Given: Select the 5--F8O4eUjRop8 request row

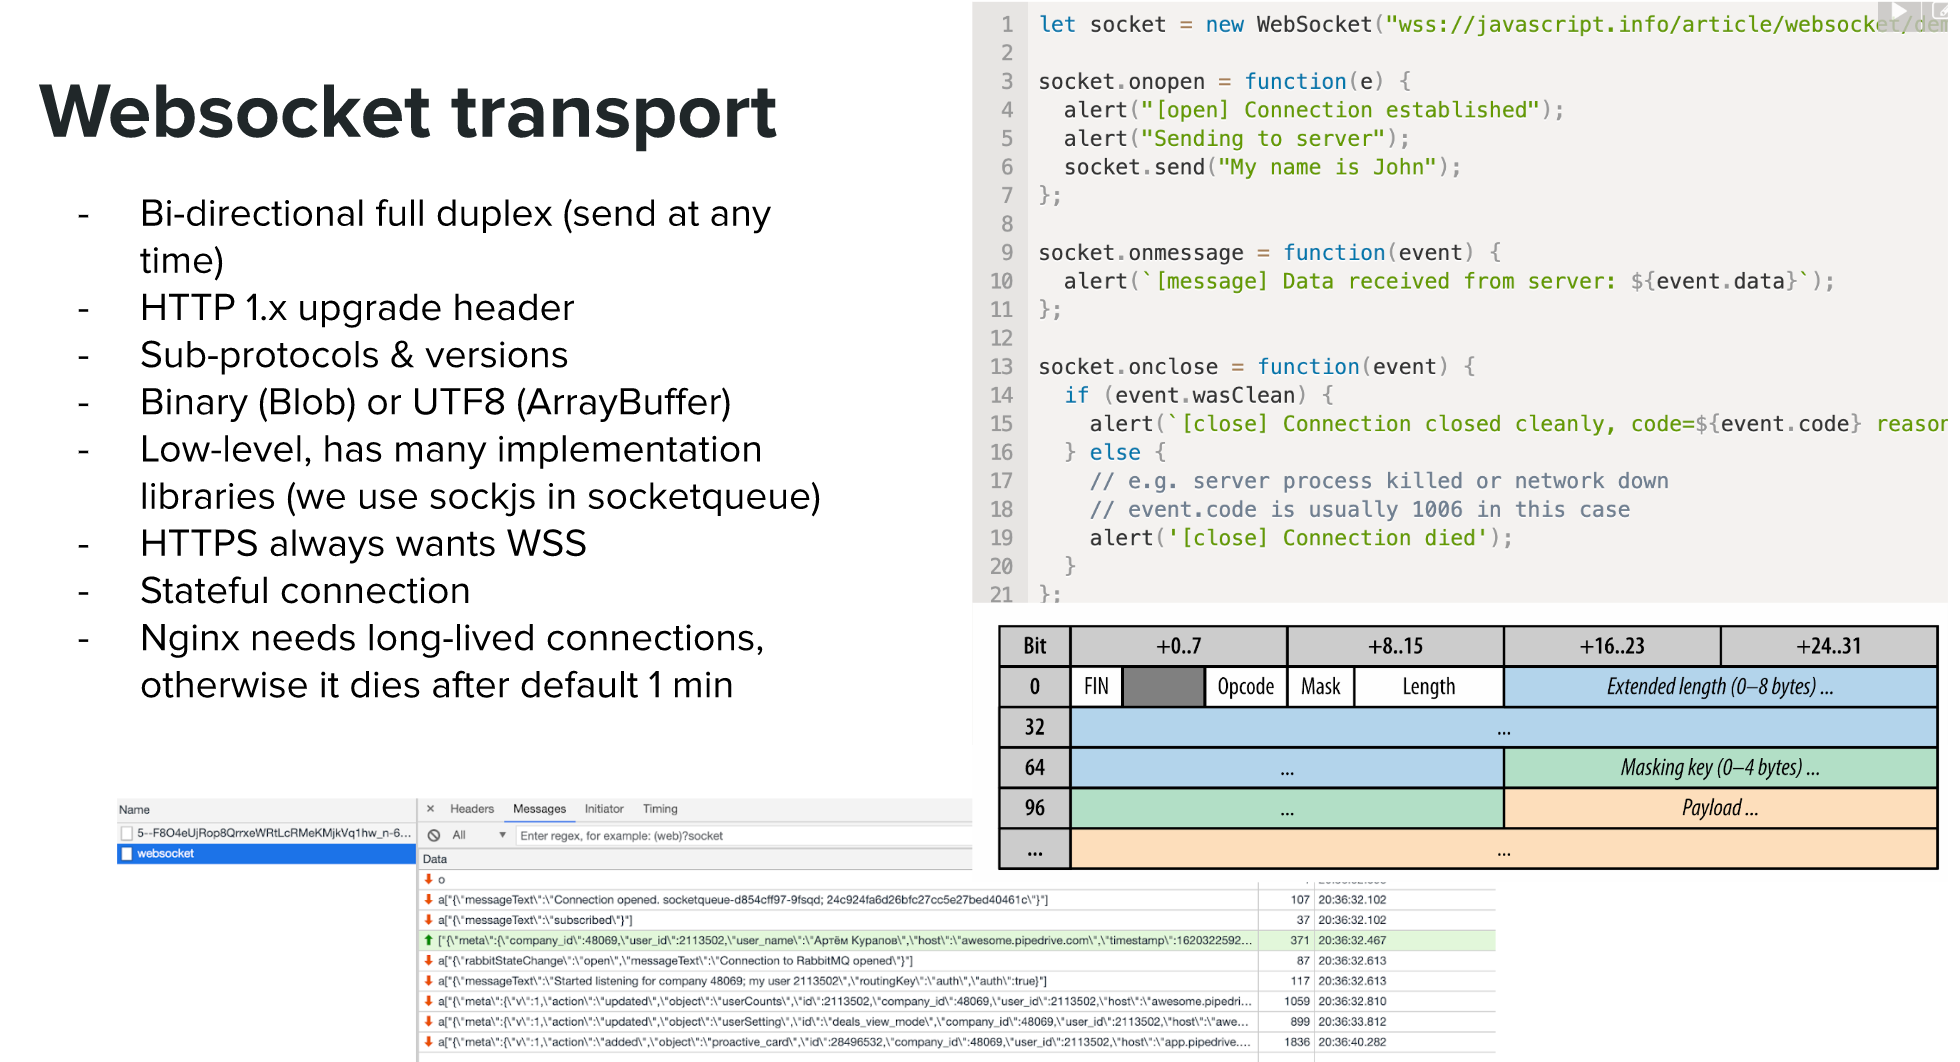Looking at the screenshot, I should click(266, 833).
